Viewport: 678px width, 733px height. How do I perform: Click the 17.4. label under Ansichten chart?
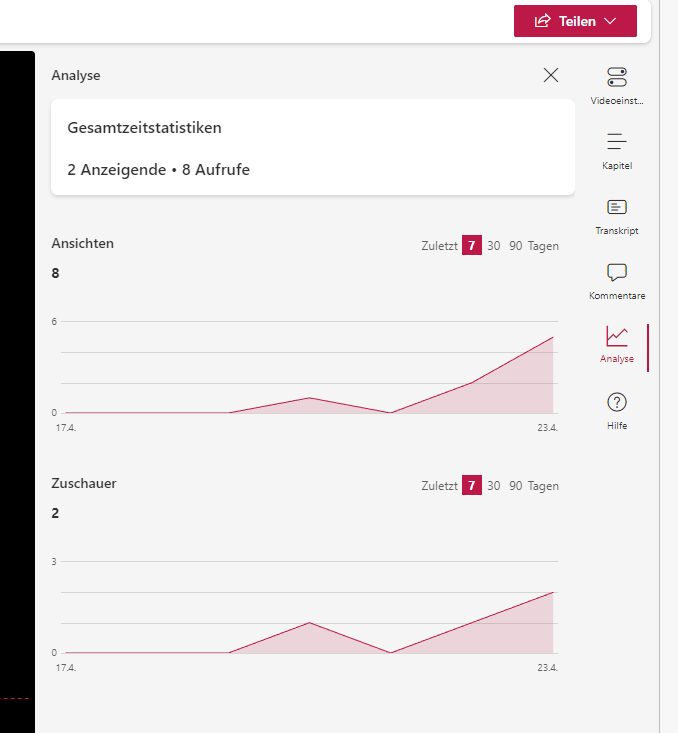click(66, 428)
